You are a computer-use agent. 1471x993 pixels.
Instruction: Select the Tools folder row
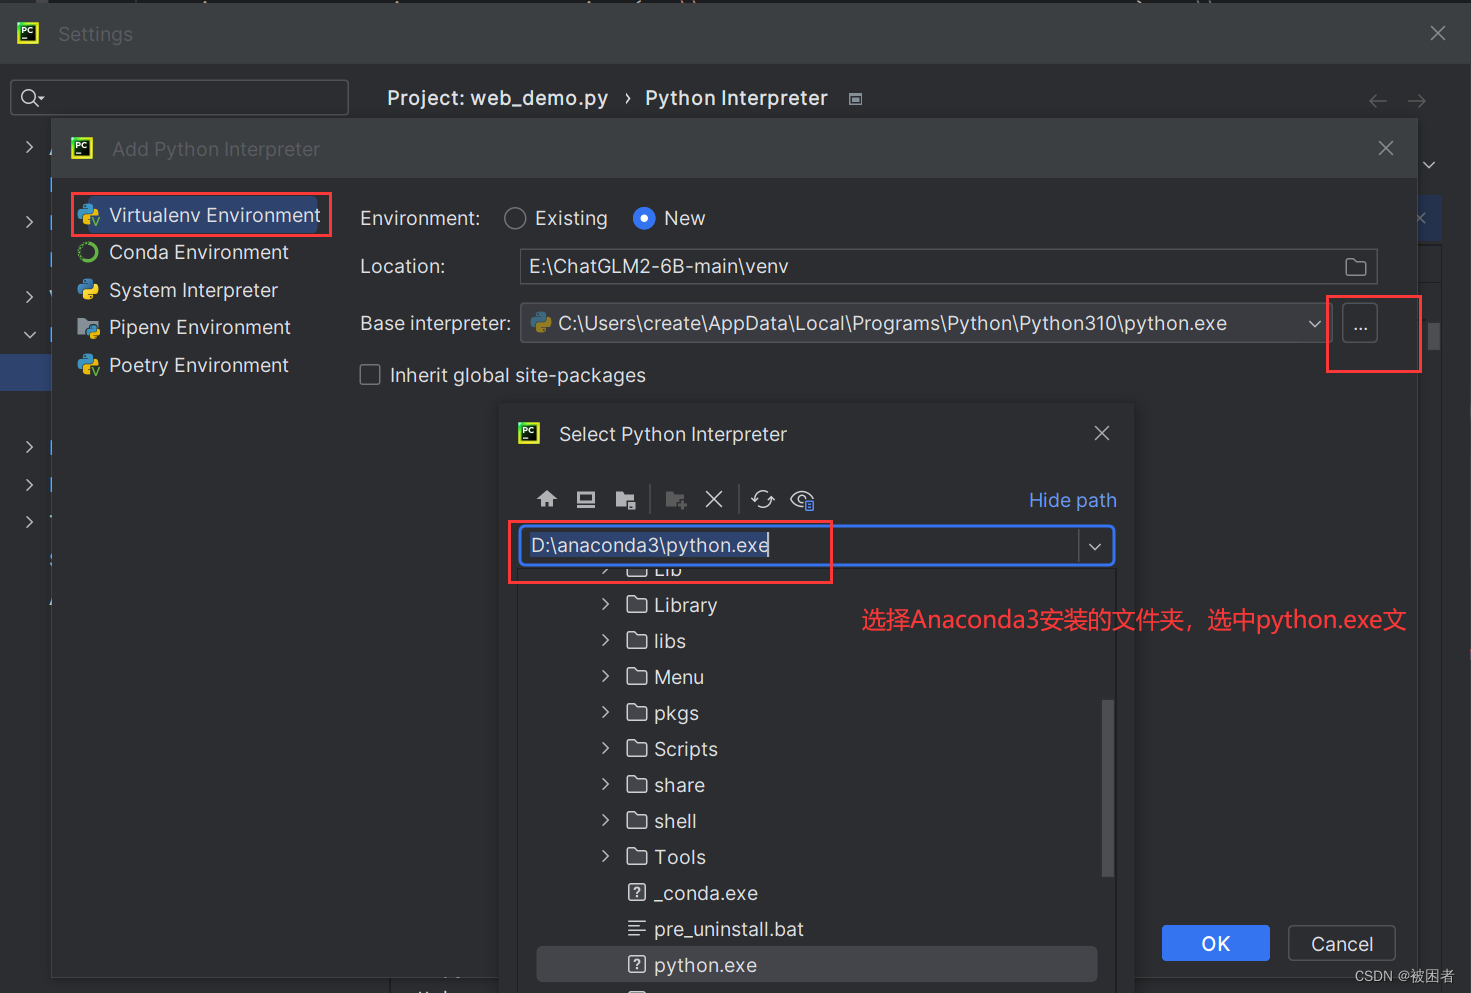tap(816, 857)
